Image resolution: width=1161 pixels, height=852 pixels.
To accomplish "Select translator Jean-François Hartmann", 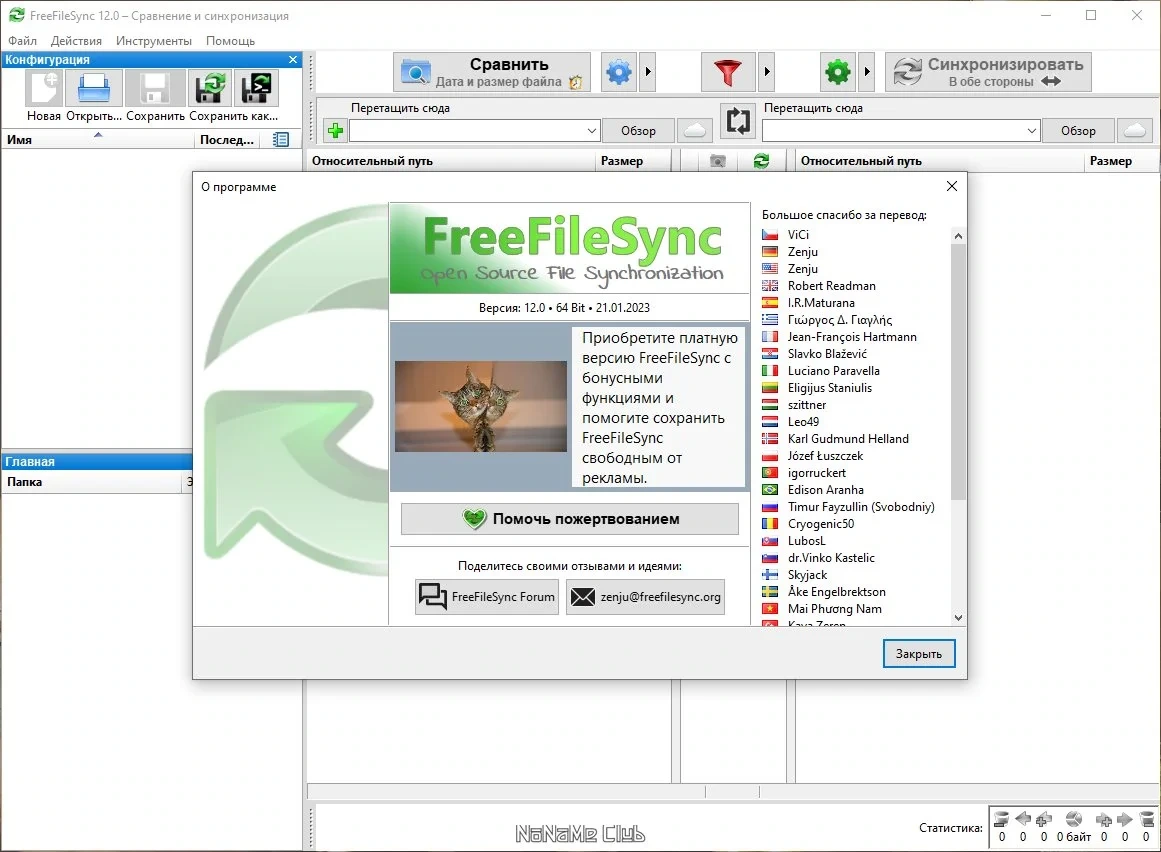I will coord(851,337).
